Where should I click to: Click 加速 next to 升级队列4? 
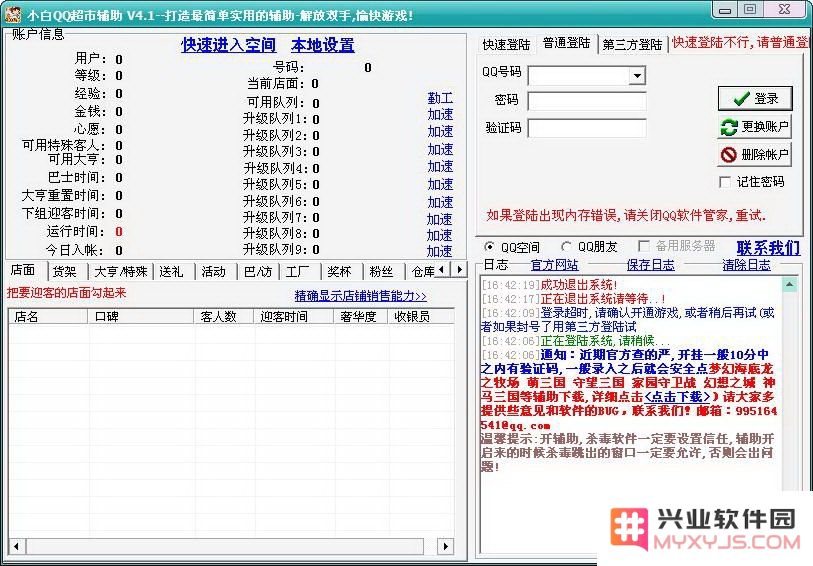(440, 166)
